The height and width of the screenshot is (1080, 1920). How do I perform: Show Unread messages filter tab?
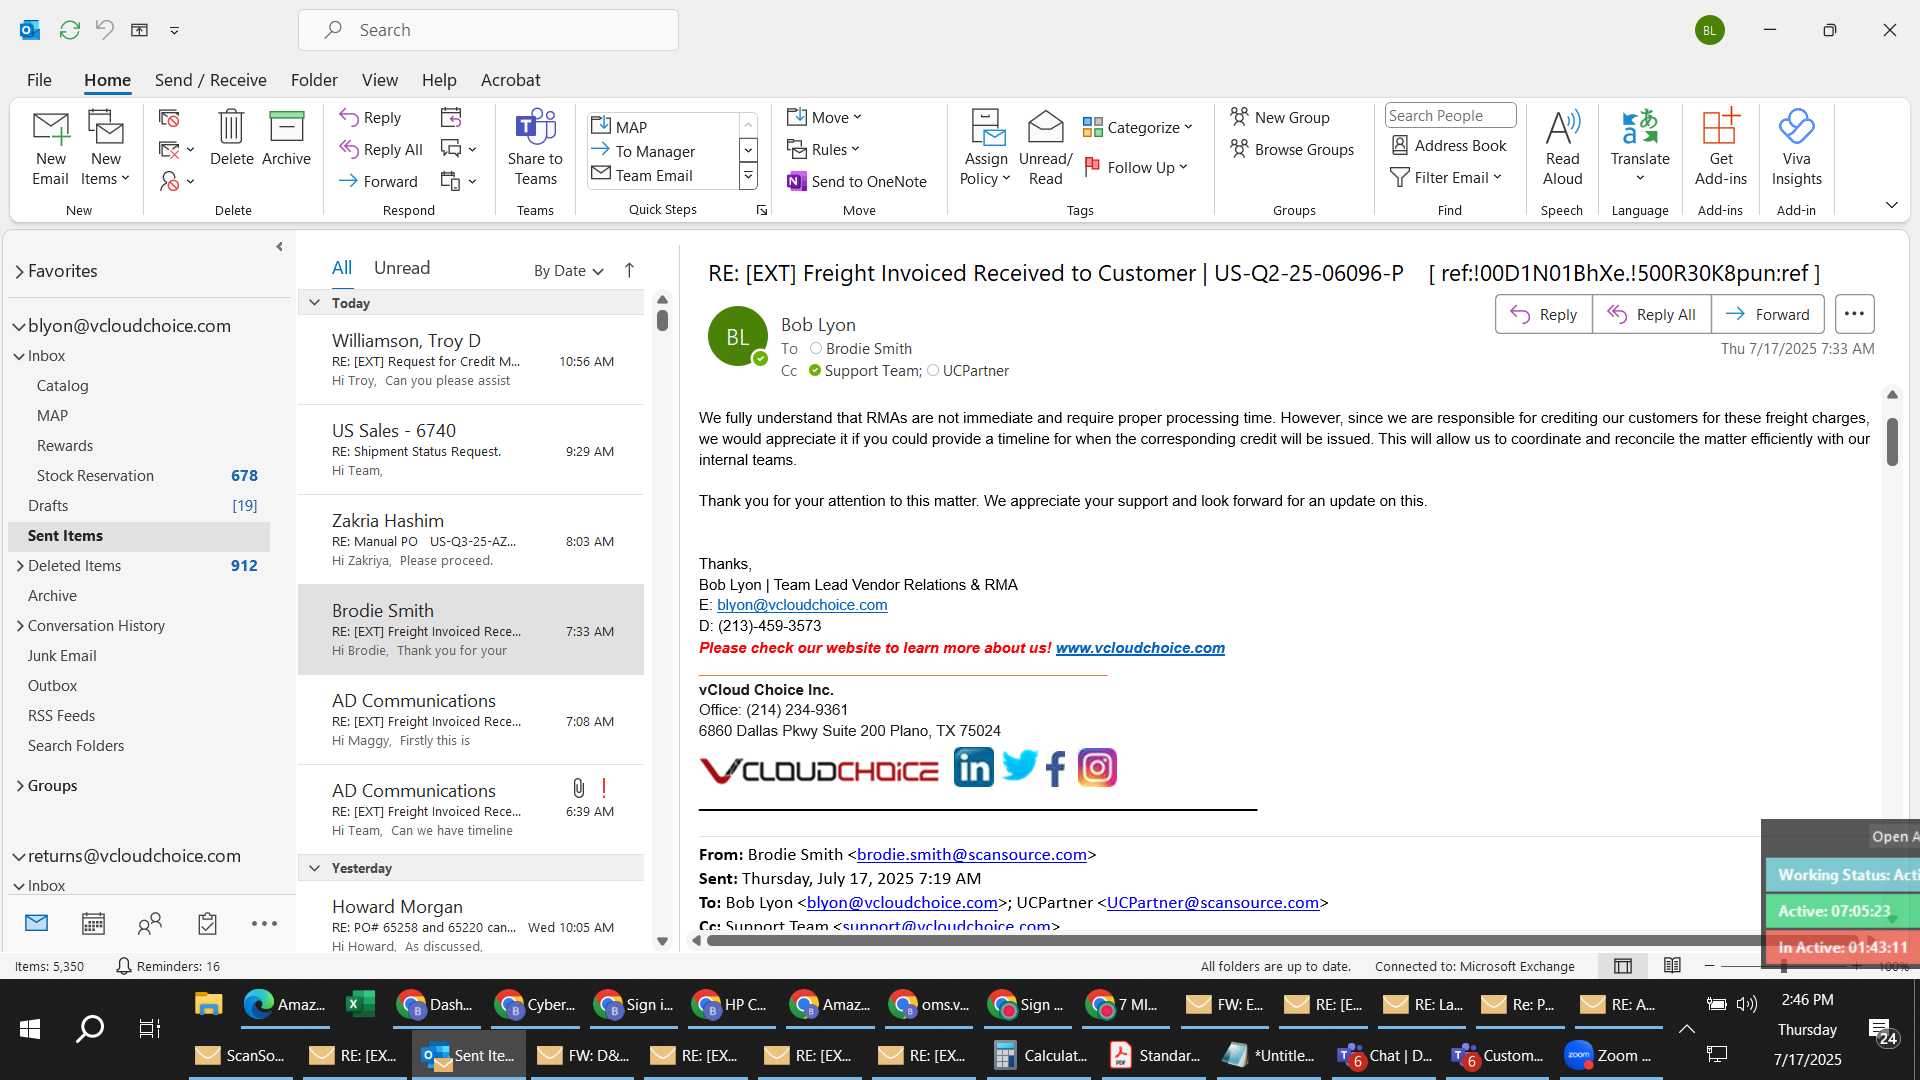pyautogui.click(x=402, y=267)
